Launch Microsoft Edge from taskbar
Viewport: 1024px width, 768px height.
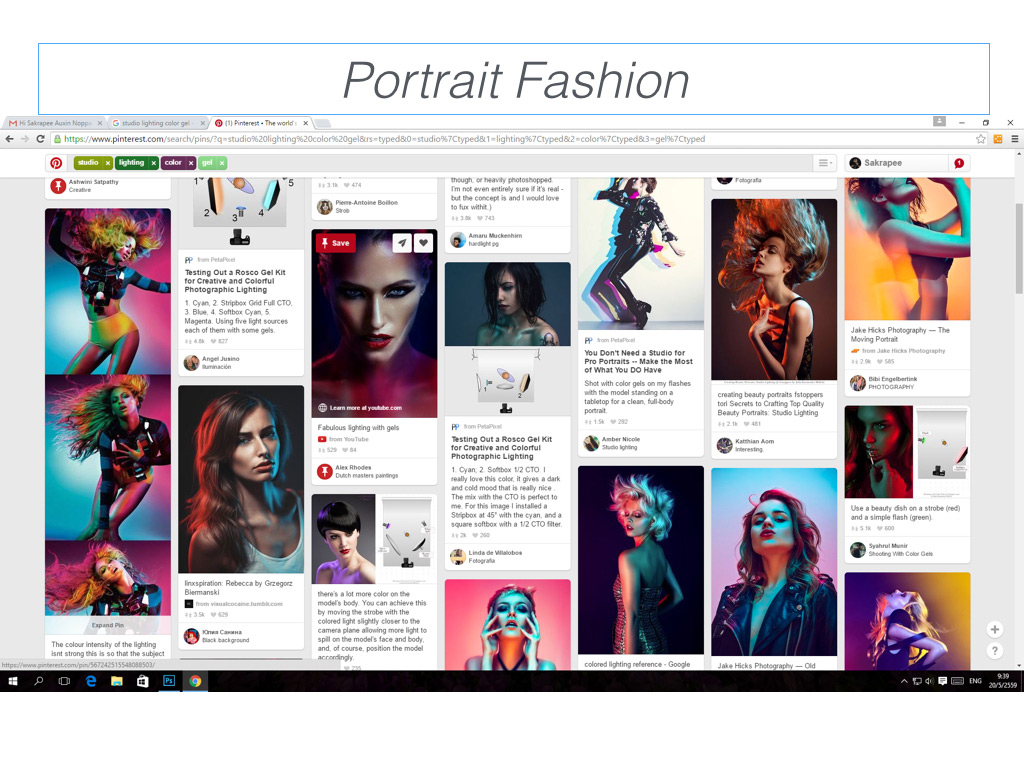click(x=91, y=681)
